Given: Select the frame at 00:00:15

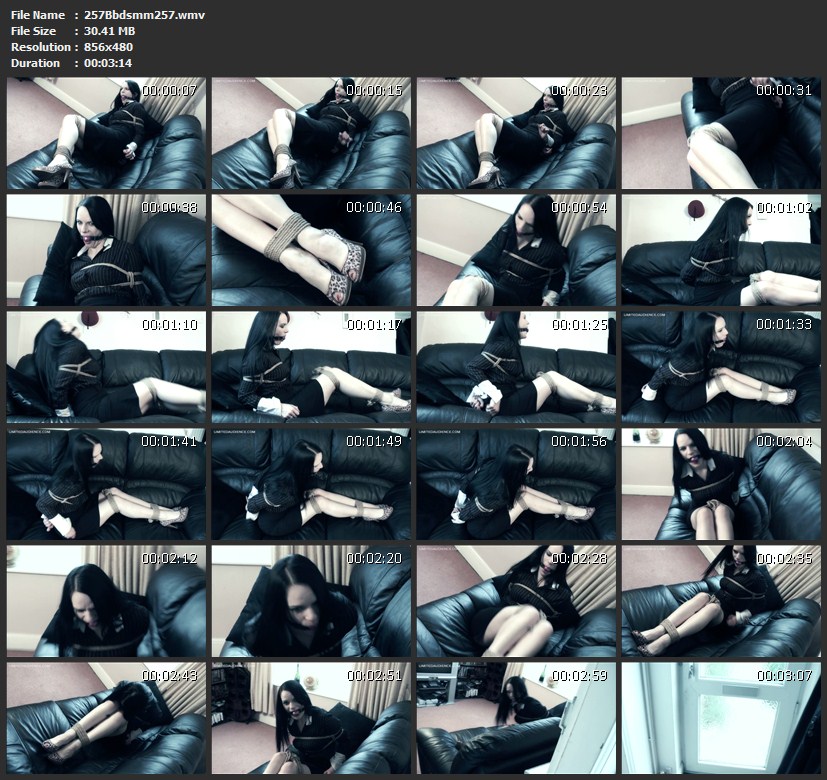Looking at the screenshot, I should tap(311, 133).
